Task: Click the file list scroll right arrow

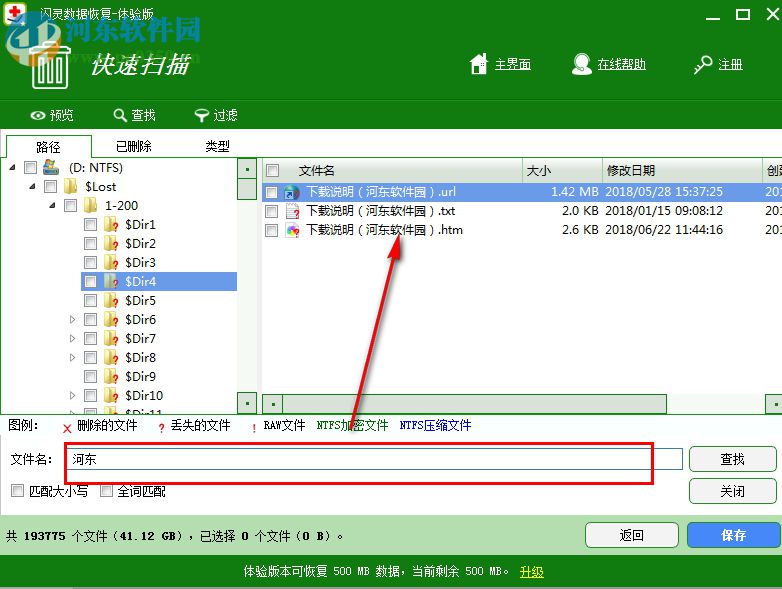Action: click(774, 403)
